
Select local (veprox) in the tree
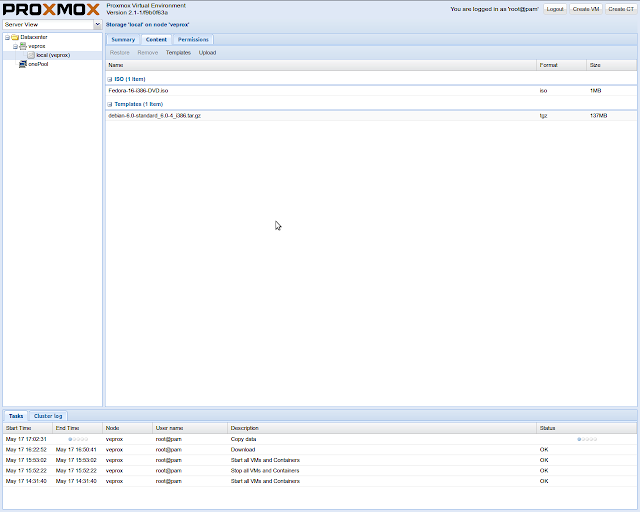53,55
